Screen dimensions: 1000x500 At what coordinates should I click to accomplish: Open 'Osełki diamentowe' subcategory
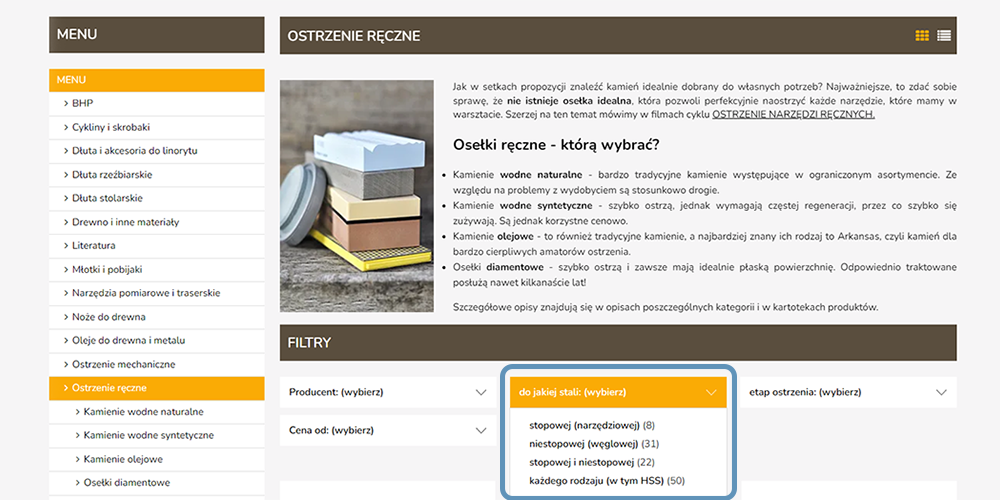[x=127, y=483]
